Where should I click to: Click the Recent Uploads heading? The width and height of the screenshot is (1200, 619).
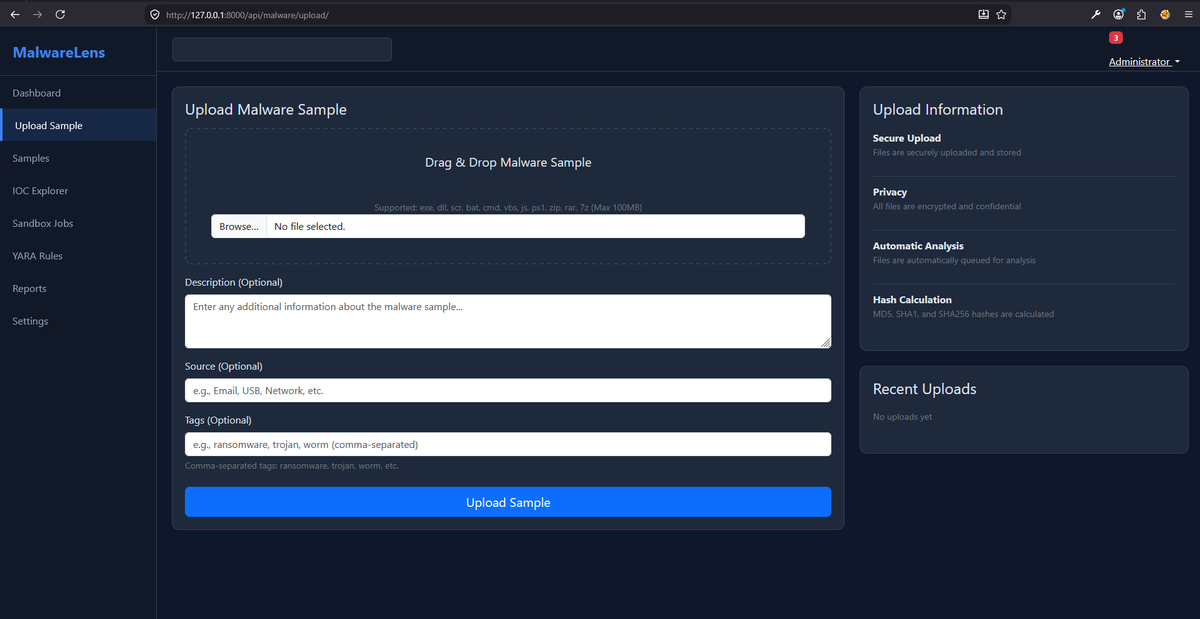pyautogui.click(x=924, y=389)
